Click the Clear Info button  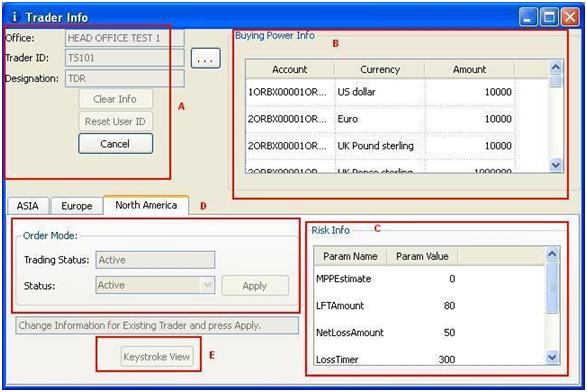pyautogui.click(x=115, y=99)
